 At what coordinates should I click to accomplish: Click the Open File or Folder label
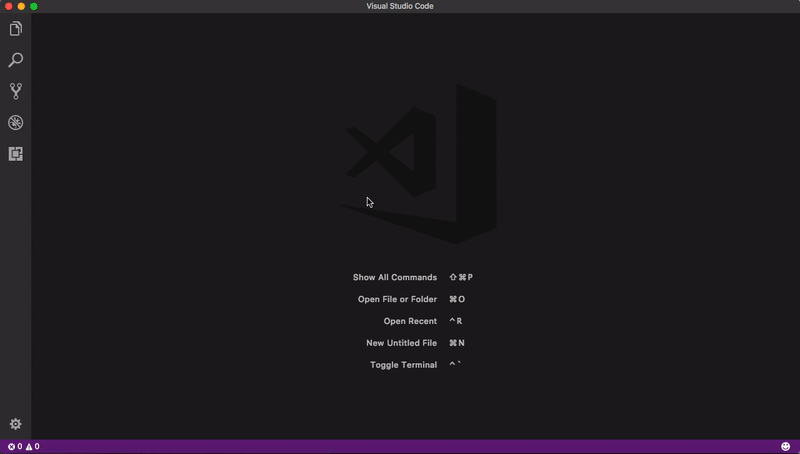397,299
